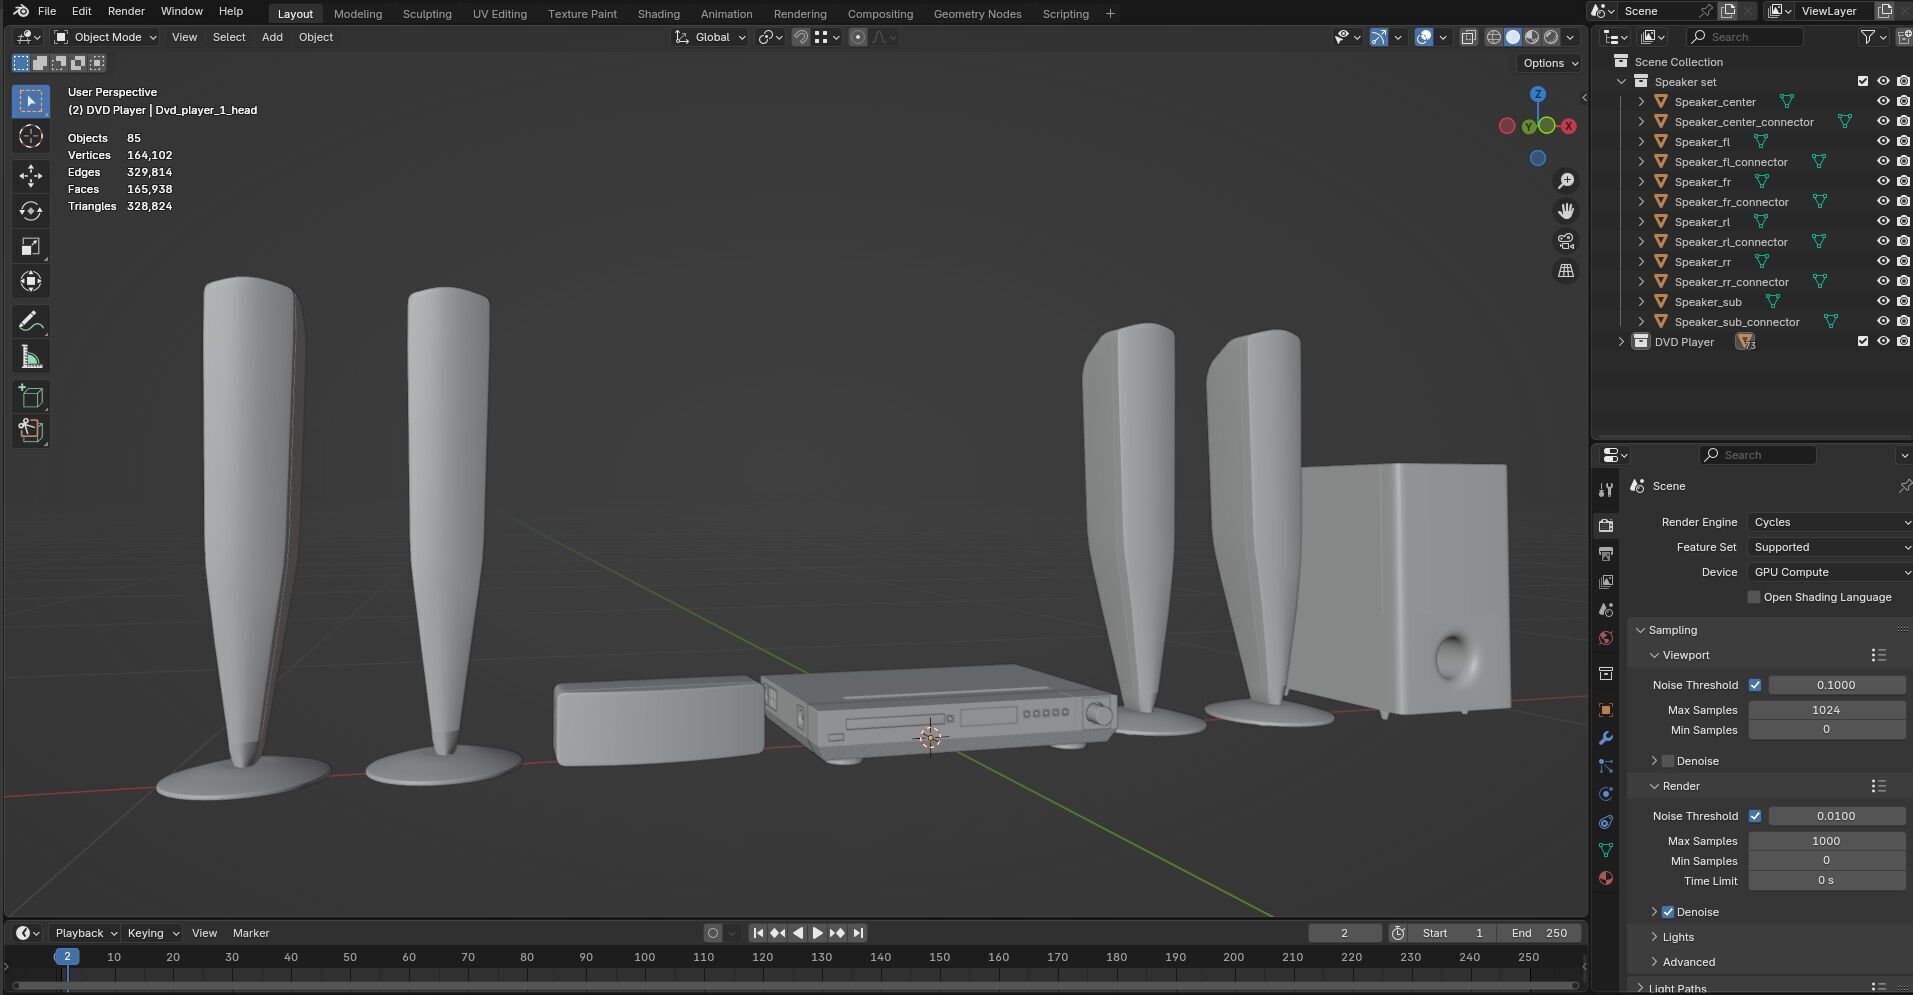
Task: Toggle the camera view icon
Action: click(x=1566, y=241)
